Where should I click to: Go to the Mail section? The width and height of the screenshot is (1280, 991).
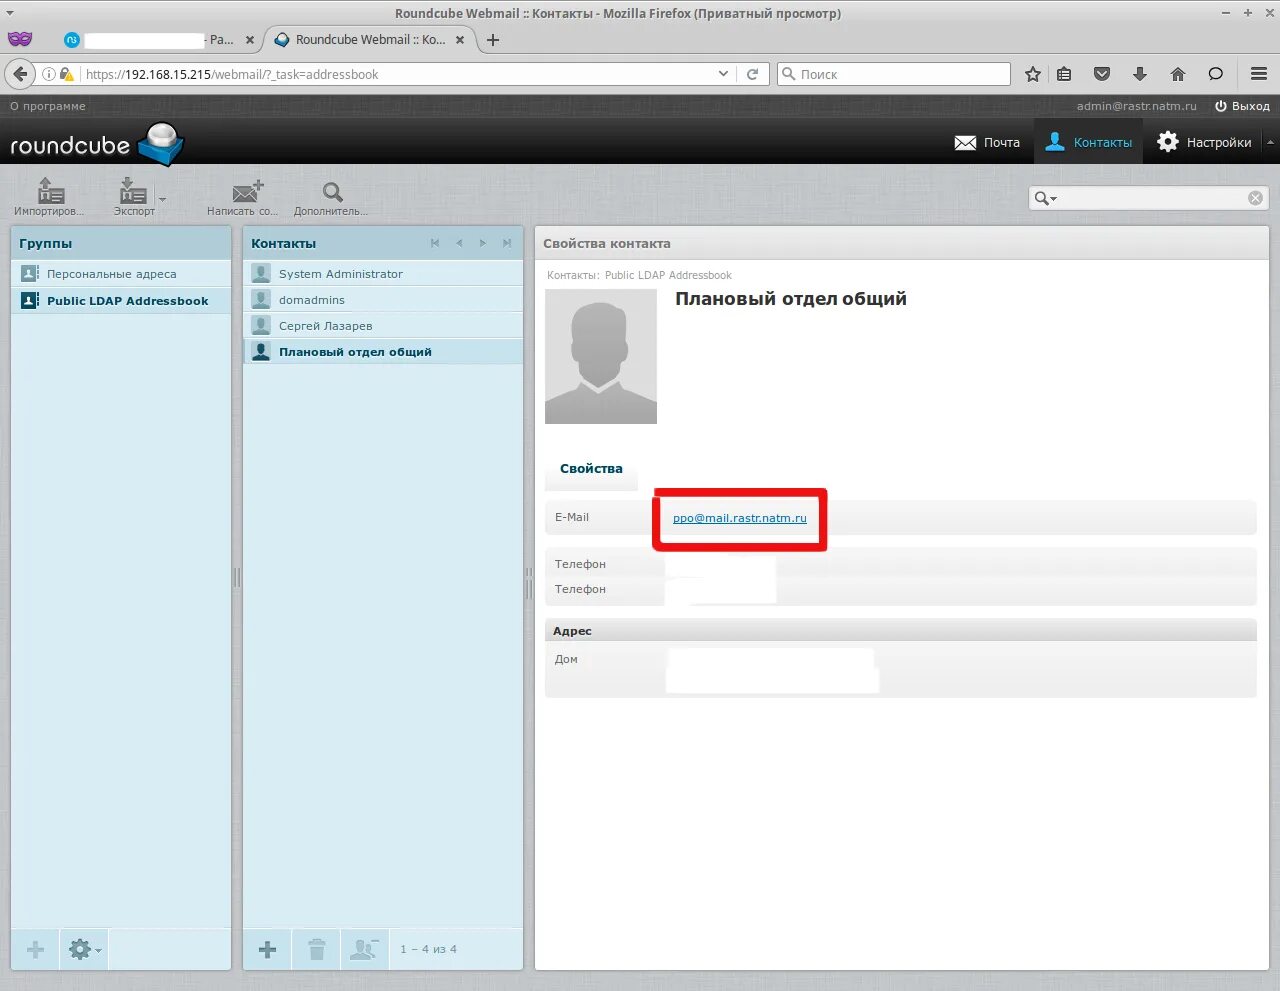tap(987, 142)
